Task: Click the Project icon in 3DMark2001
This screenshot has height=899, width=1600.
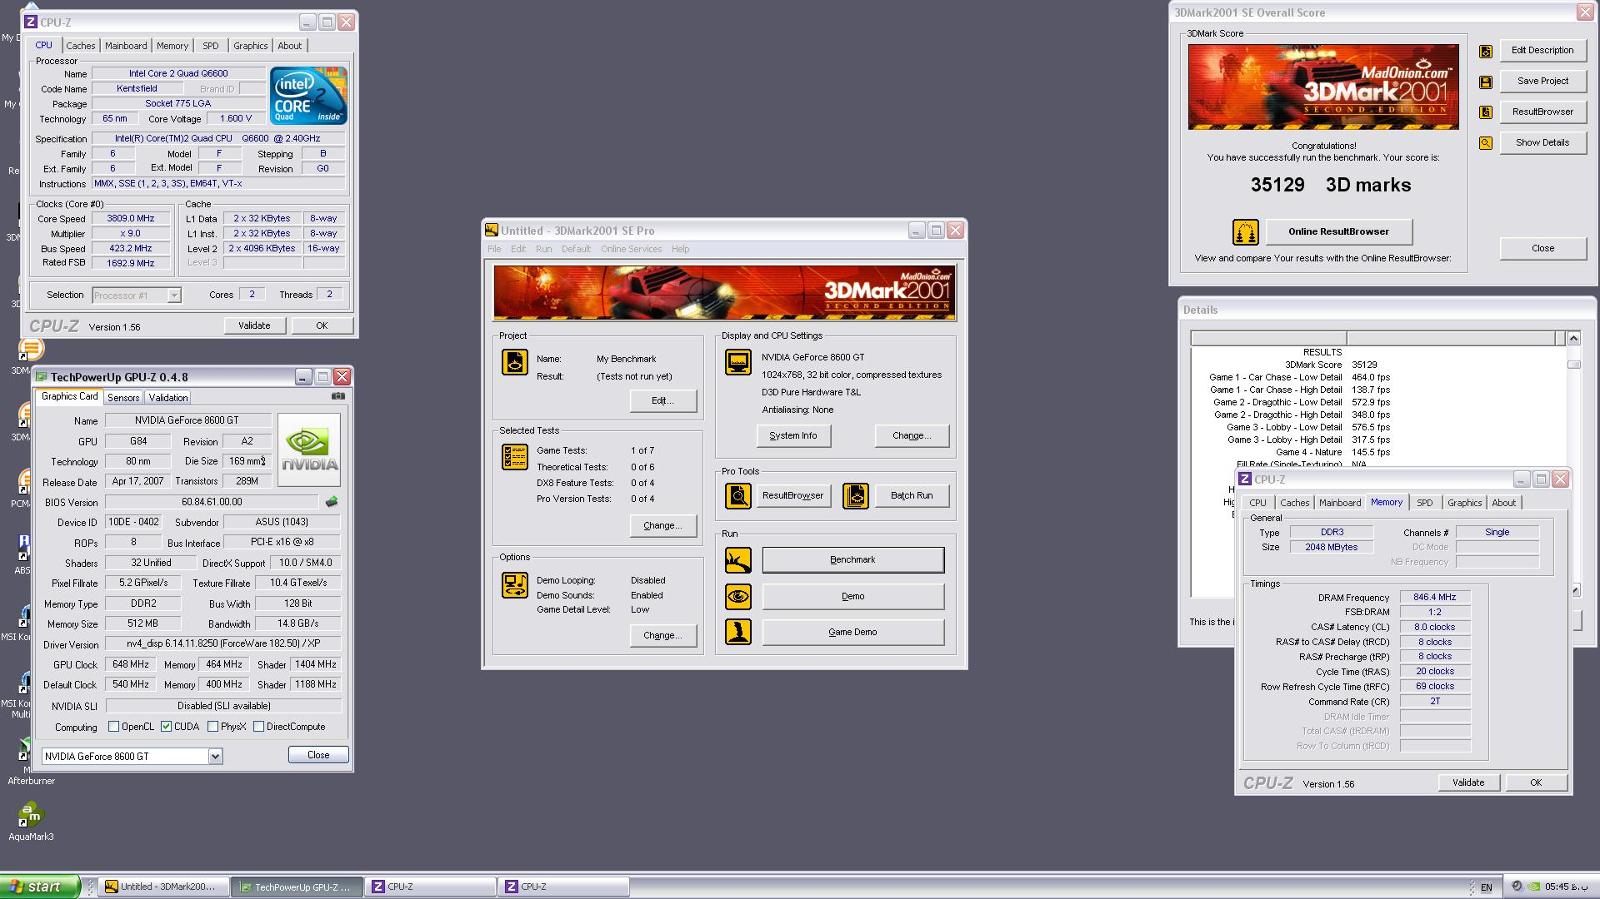Action: pyautogui.click(x=514, y=362)
